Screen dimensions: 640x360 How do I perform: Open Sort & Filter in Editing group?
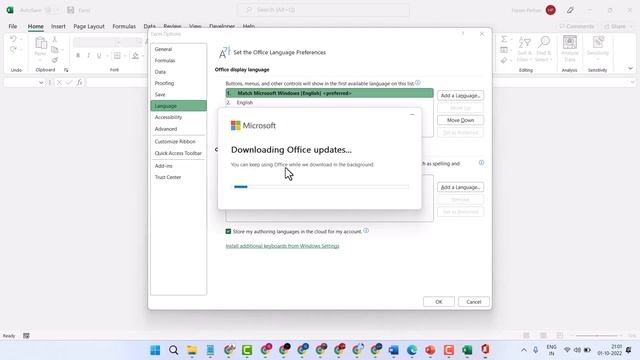(524, 49)
